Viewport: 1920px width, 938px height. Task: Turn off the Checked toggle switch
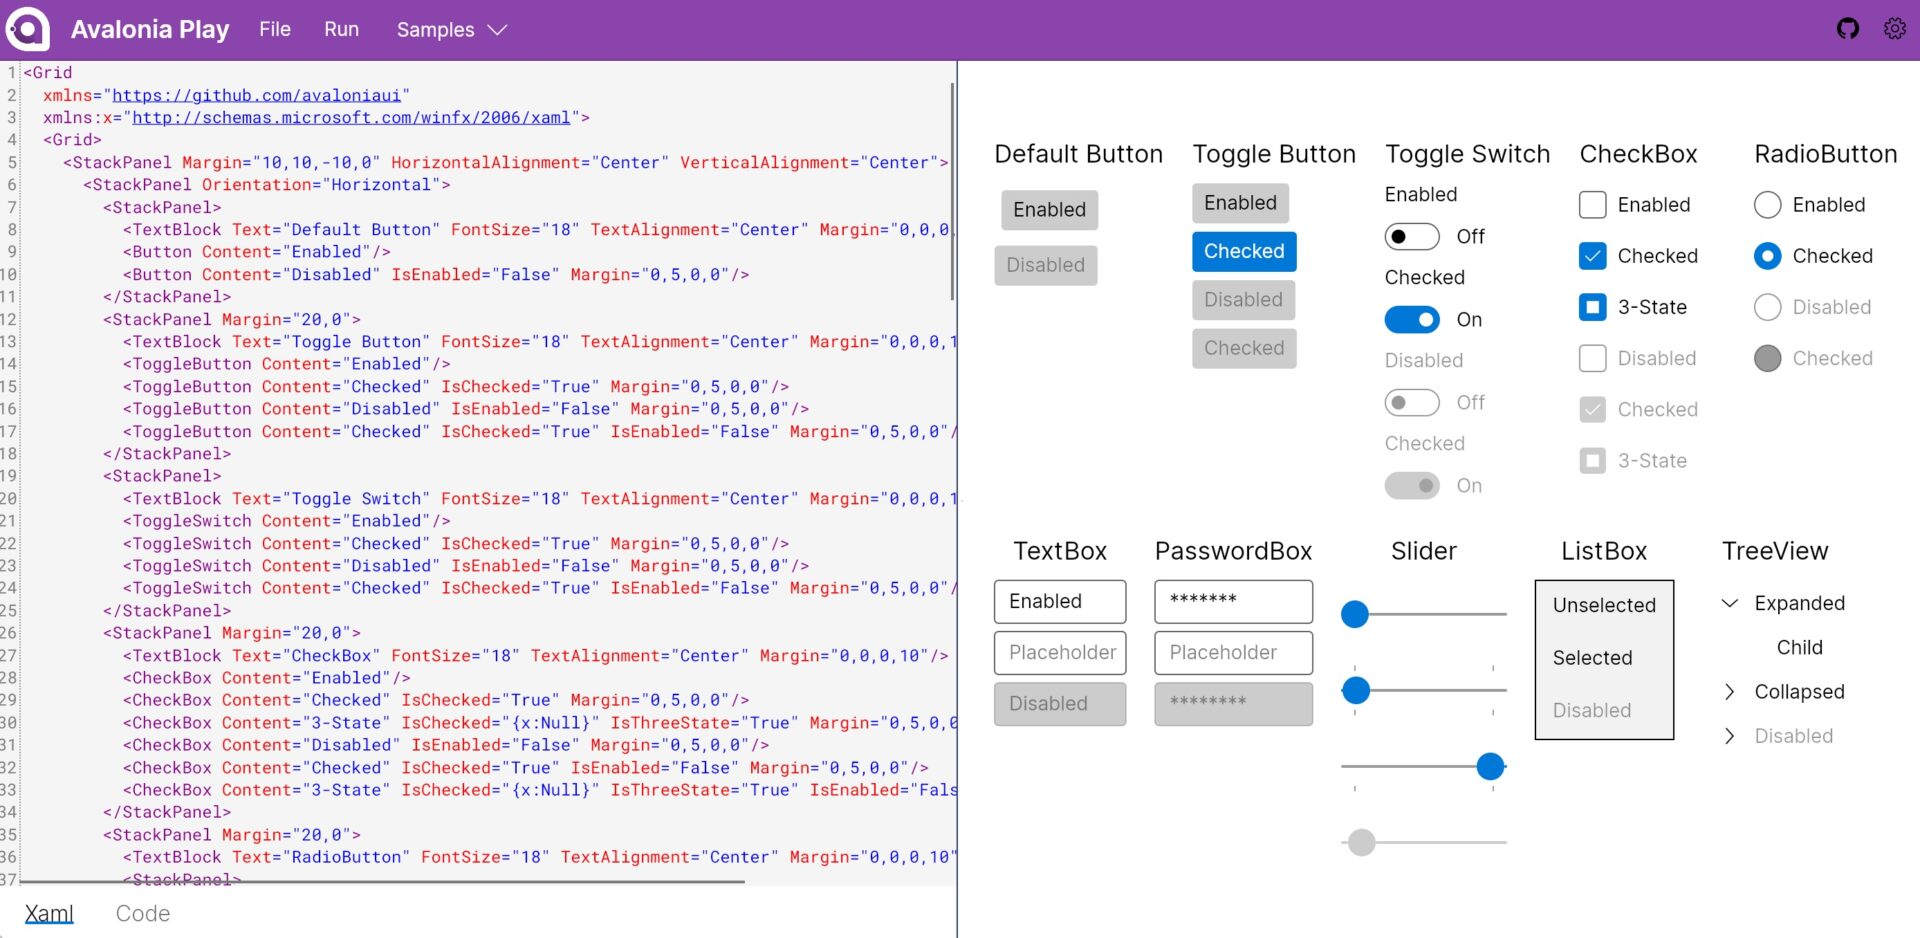[x=1412, y=319]
